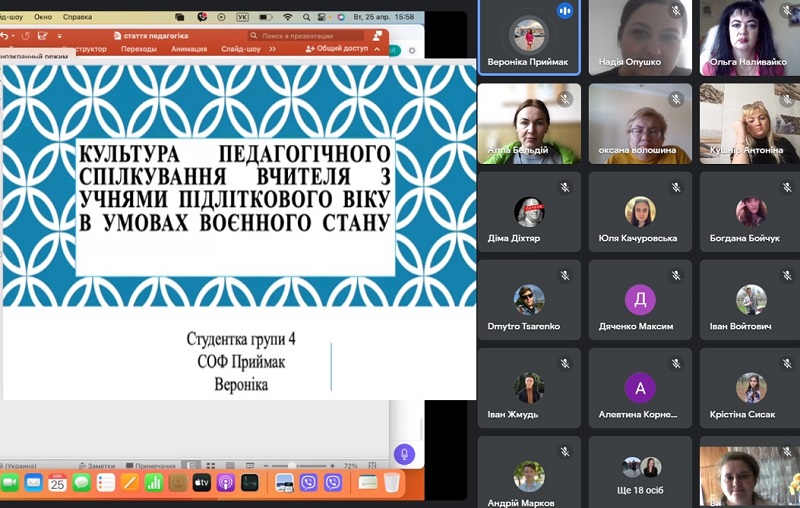The width and height of the screenshot is (800, 508).
Task: Open the Окно menu in the menu bar
Action: 43,17
